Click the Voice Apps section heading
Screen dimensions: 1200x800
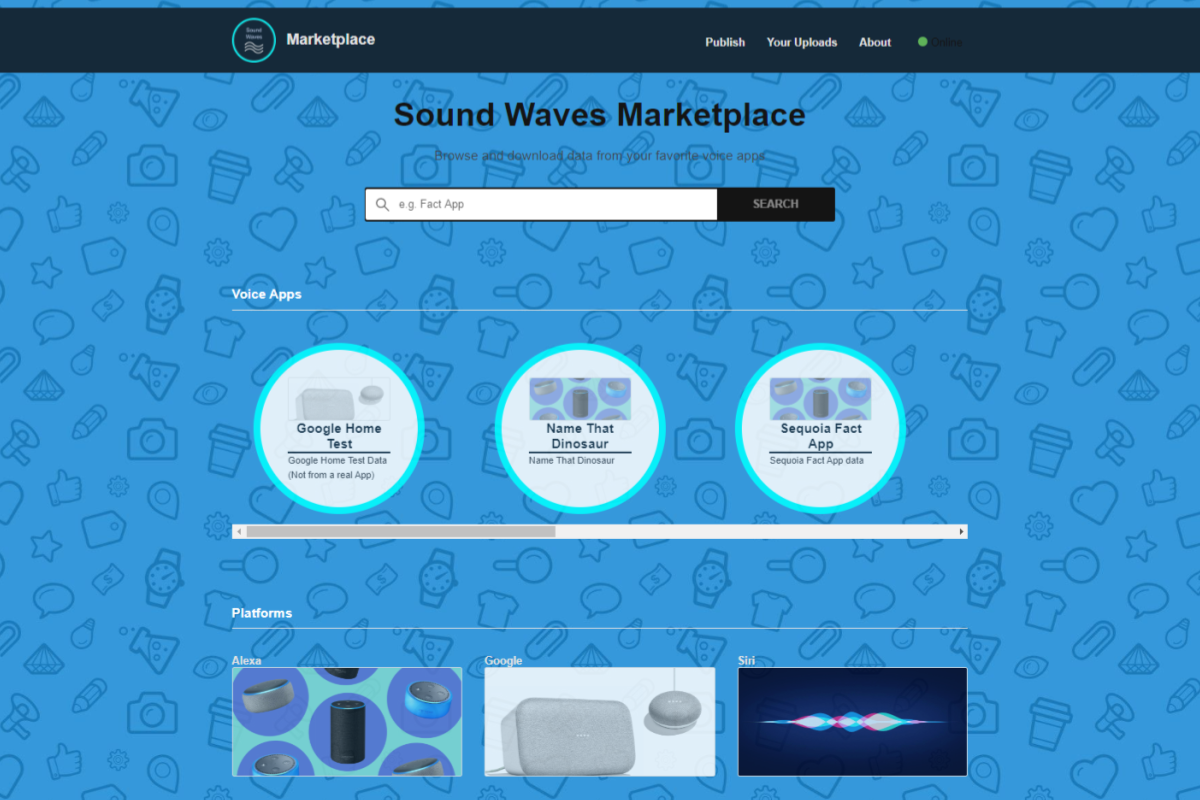tap(267, 295)
